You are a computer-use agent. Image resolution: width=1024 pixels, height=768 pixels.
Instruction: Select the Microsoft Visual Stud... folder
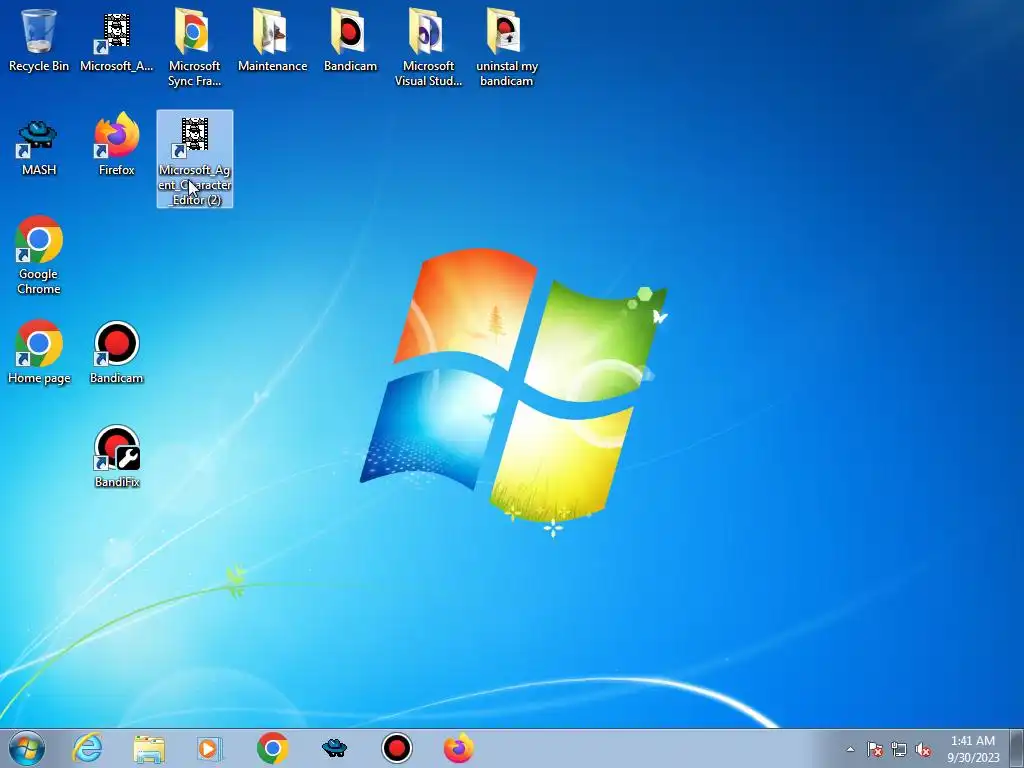[428, 47]
